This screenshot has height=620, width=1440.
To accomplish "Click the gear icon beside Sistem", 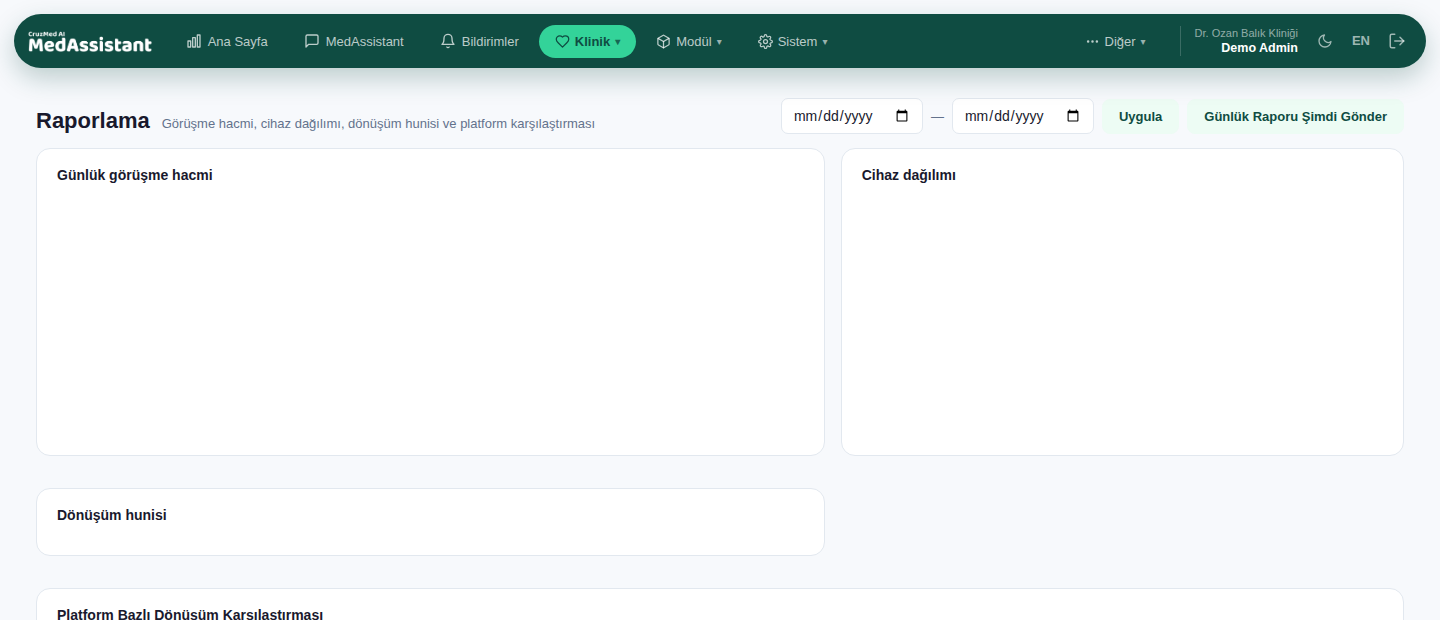I will 765,42.
